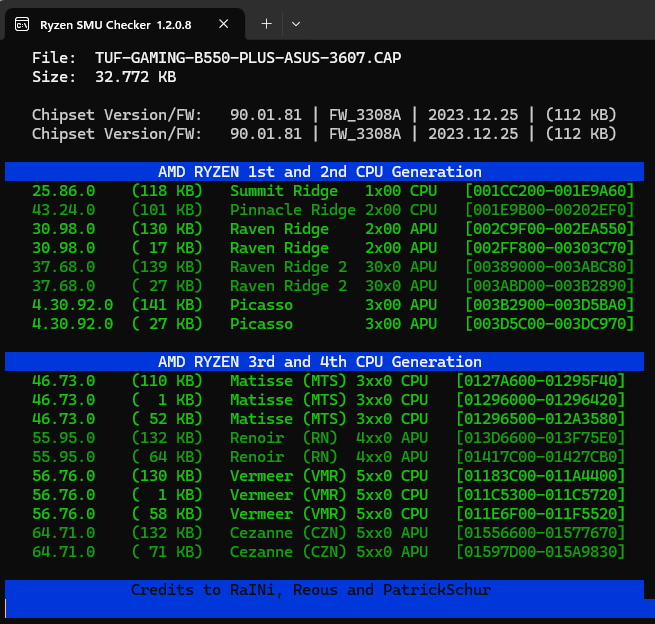Click version 43.24.0
This screenshot has height=624, width=655.
(x=63, y=210)
